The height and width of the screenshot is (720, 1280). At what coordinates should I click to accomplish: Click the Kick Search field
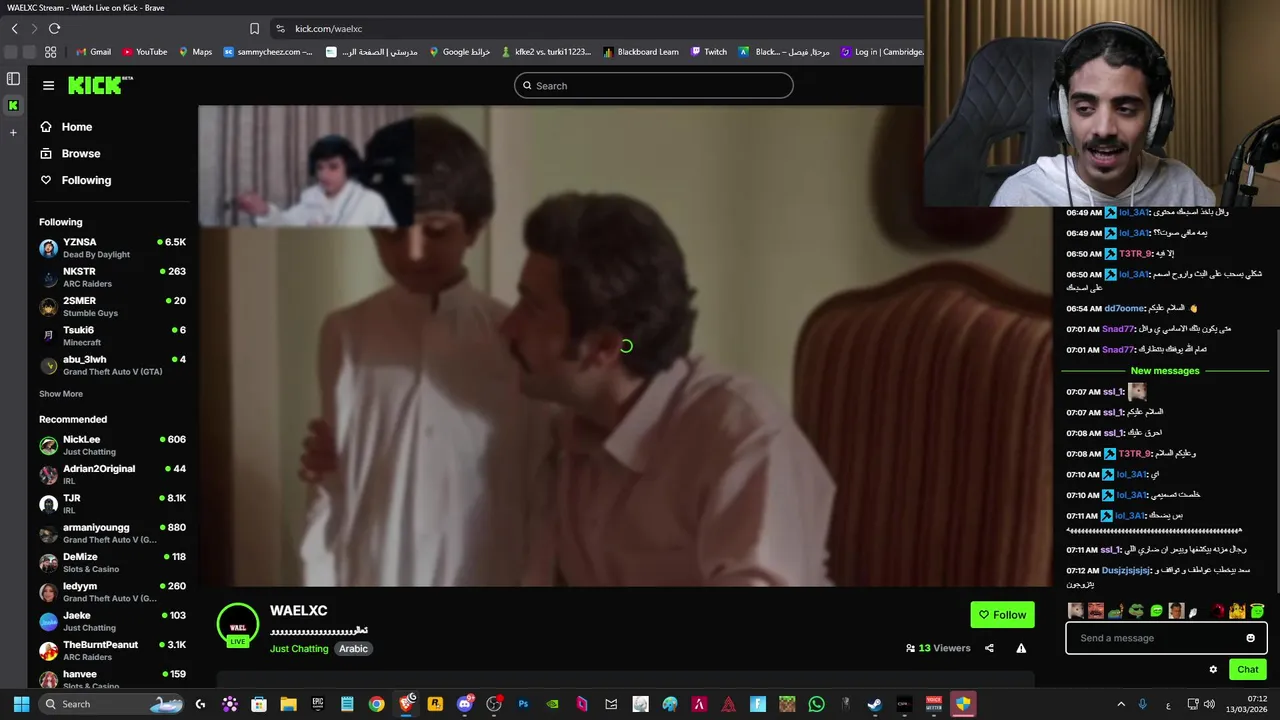[654, 86]
